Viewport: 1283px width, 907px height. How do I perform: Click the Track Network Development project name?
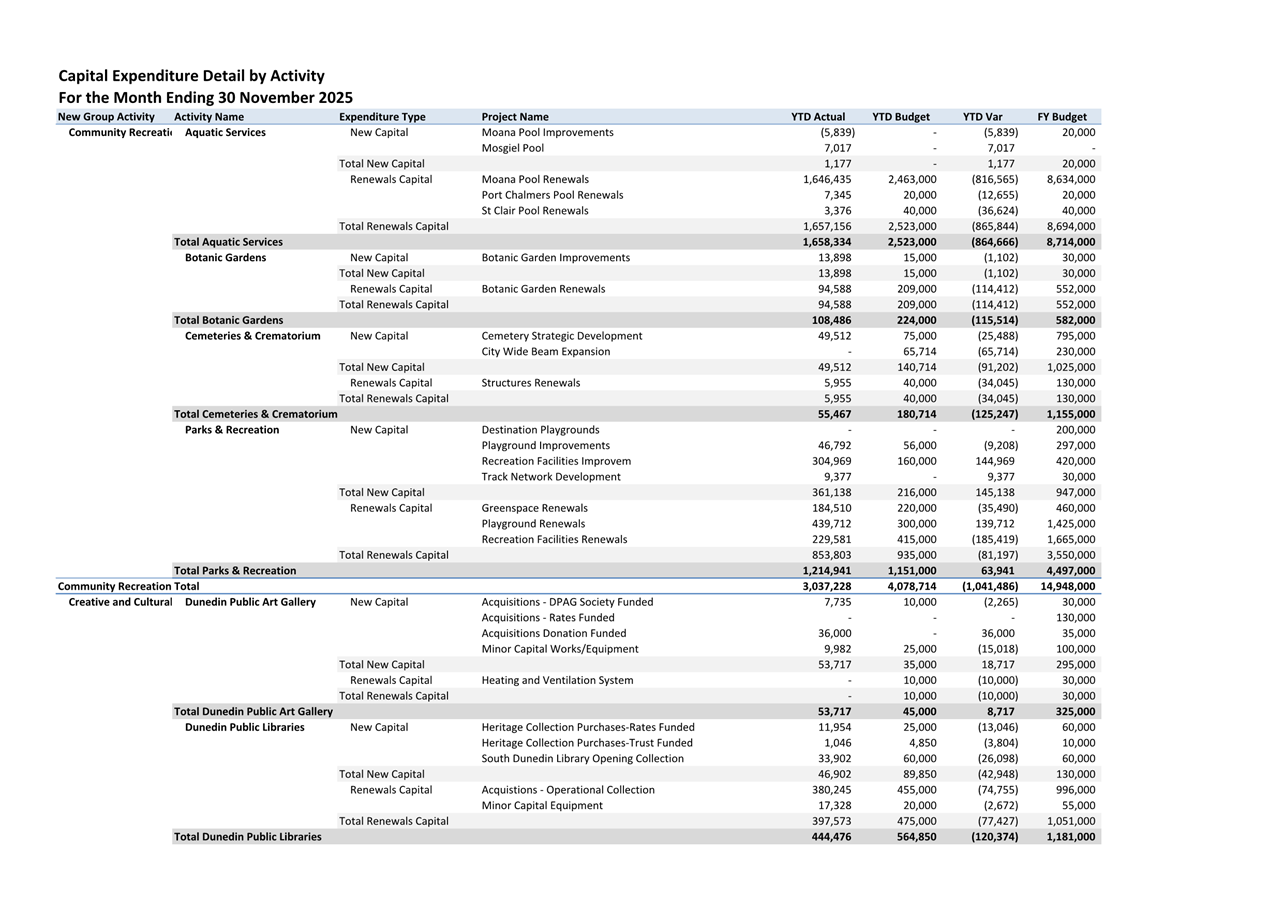point(550,477)
